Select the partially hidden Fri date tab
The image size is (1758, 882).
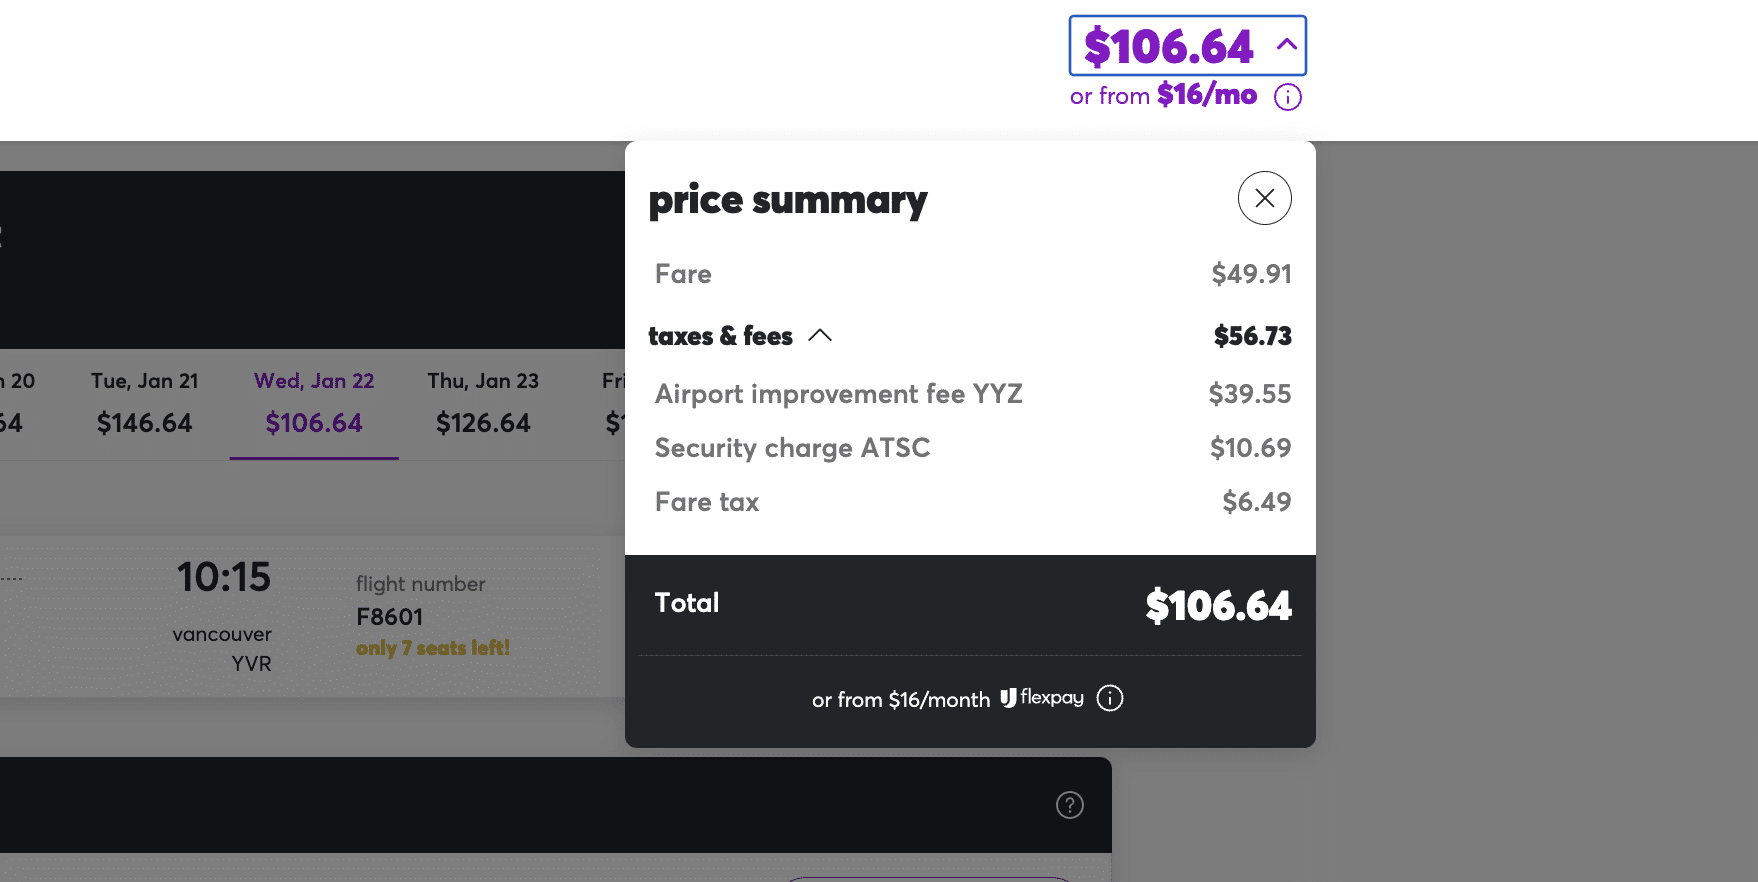[x=612, y=403]
